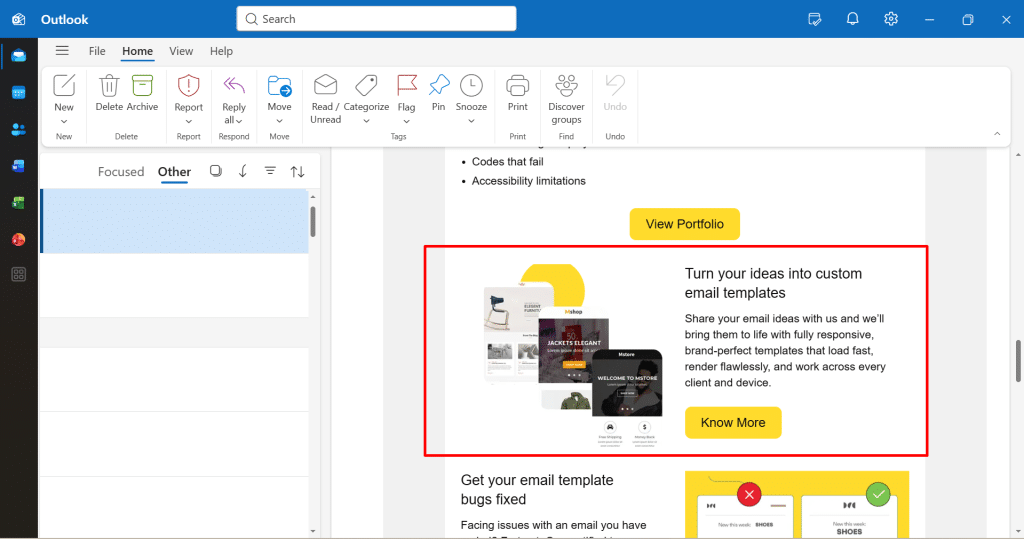
Task: Click the New mail icon
Action: pos(64,86)
